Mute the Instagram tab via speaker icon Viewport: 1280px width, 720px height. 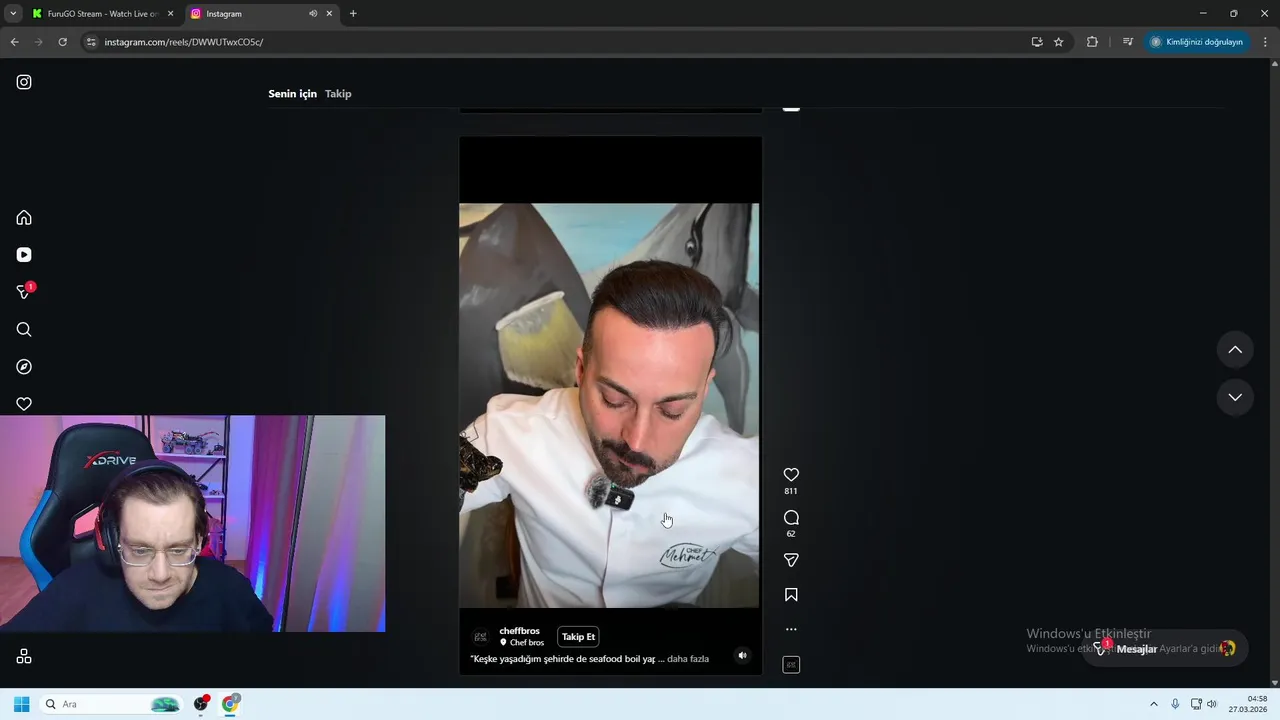coord(313,14)
